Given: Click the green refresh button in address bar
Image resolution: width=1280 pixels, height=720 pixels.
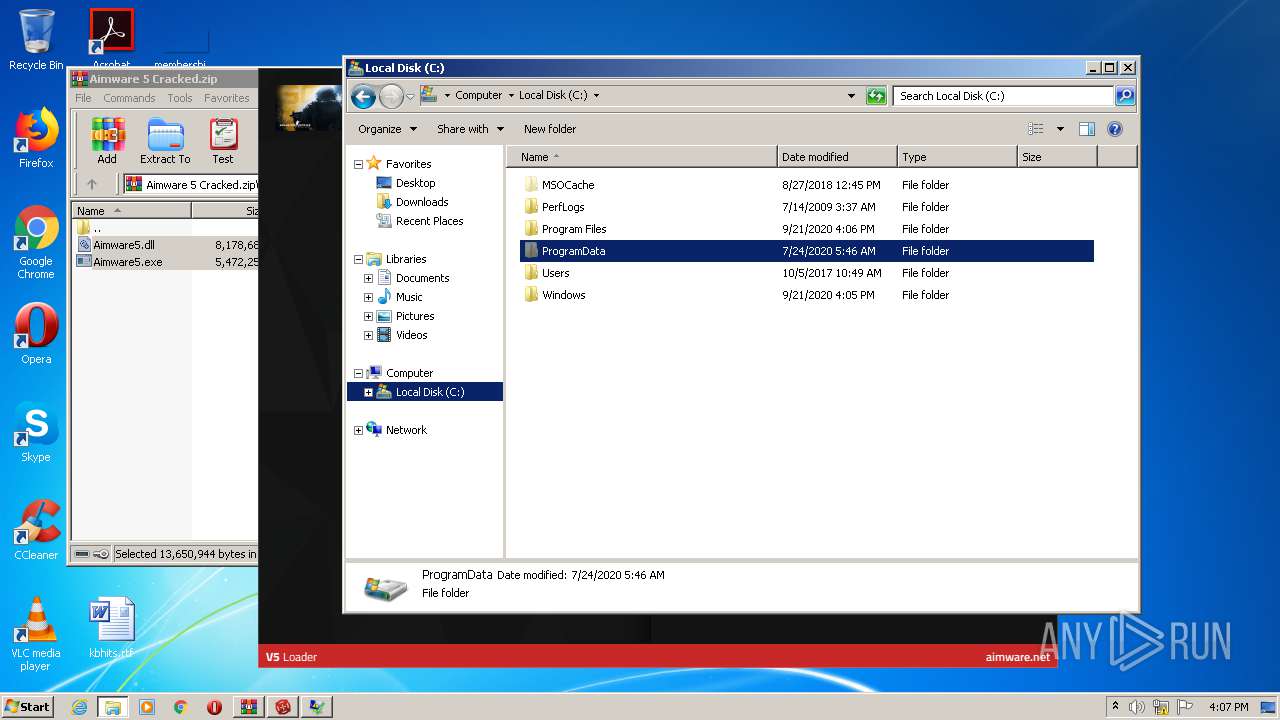Looking at the screenshot, I should (x=876, y=96).
